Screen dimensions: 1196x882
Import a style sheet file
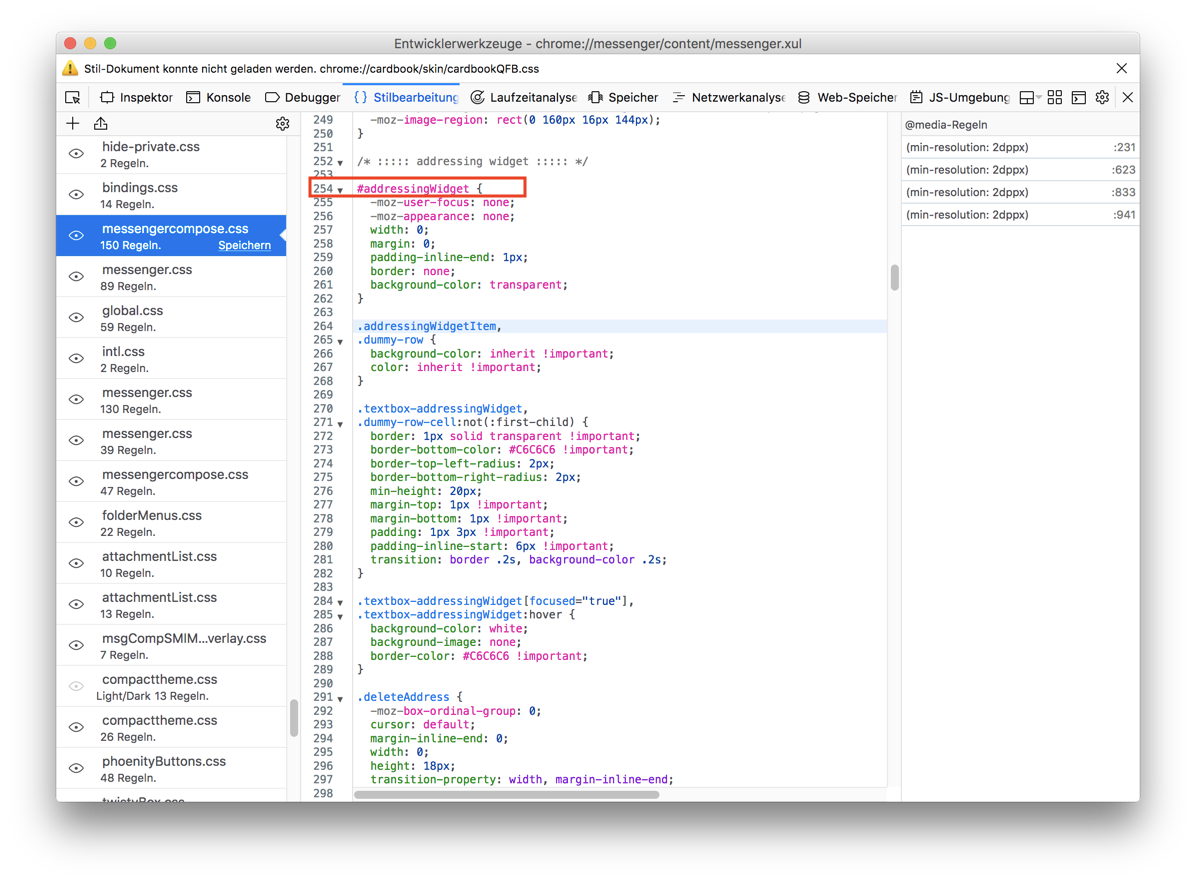coord(101,124)
